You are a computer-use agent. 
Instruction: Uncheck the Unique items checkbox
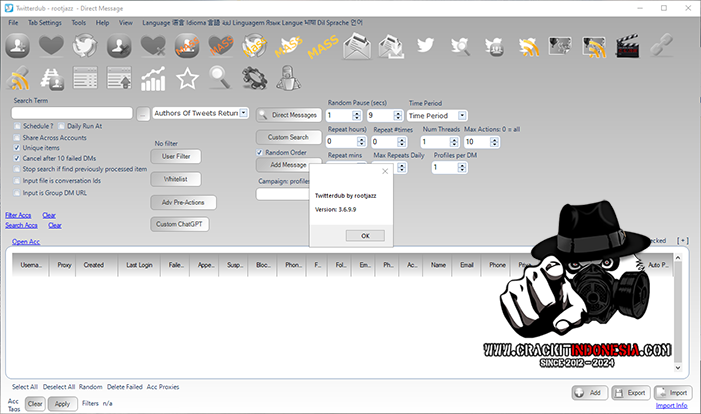coord(17,148)
